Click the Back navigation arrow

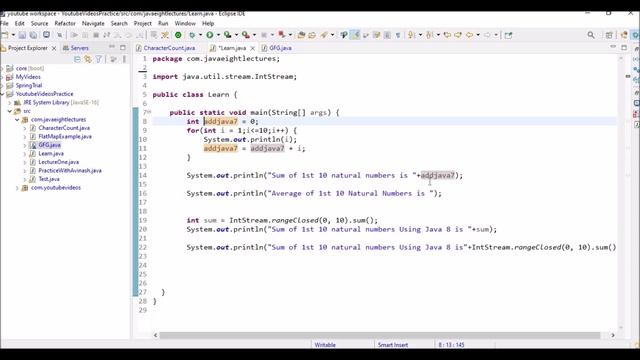click(x=469, y=35)
